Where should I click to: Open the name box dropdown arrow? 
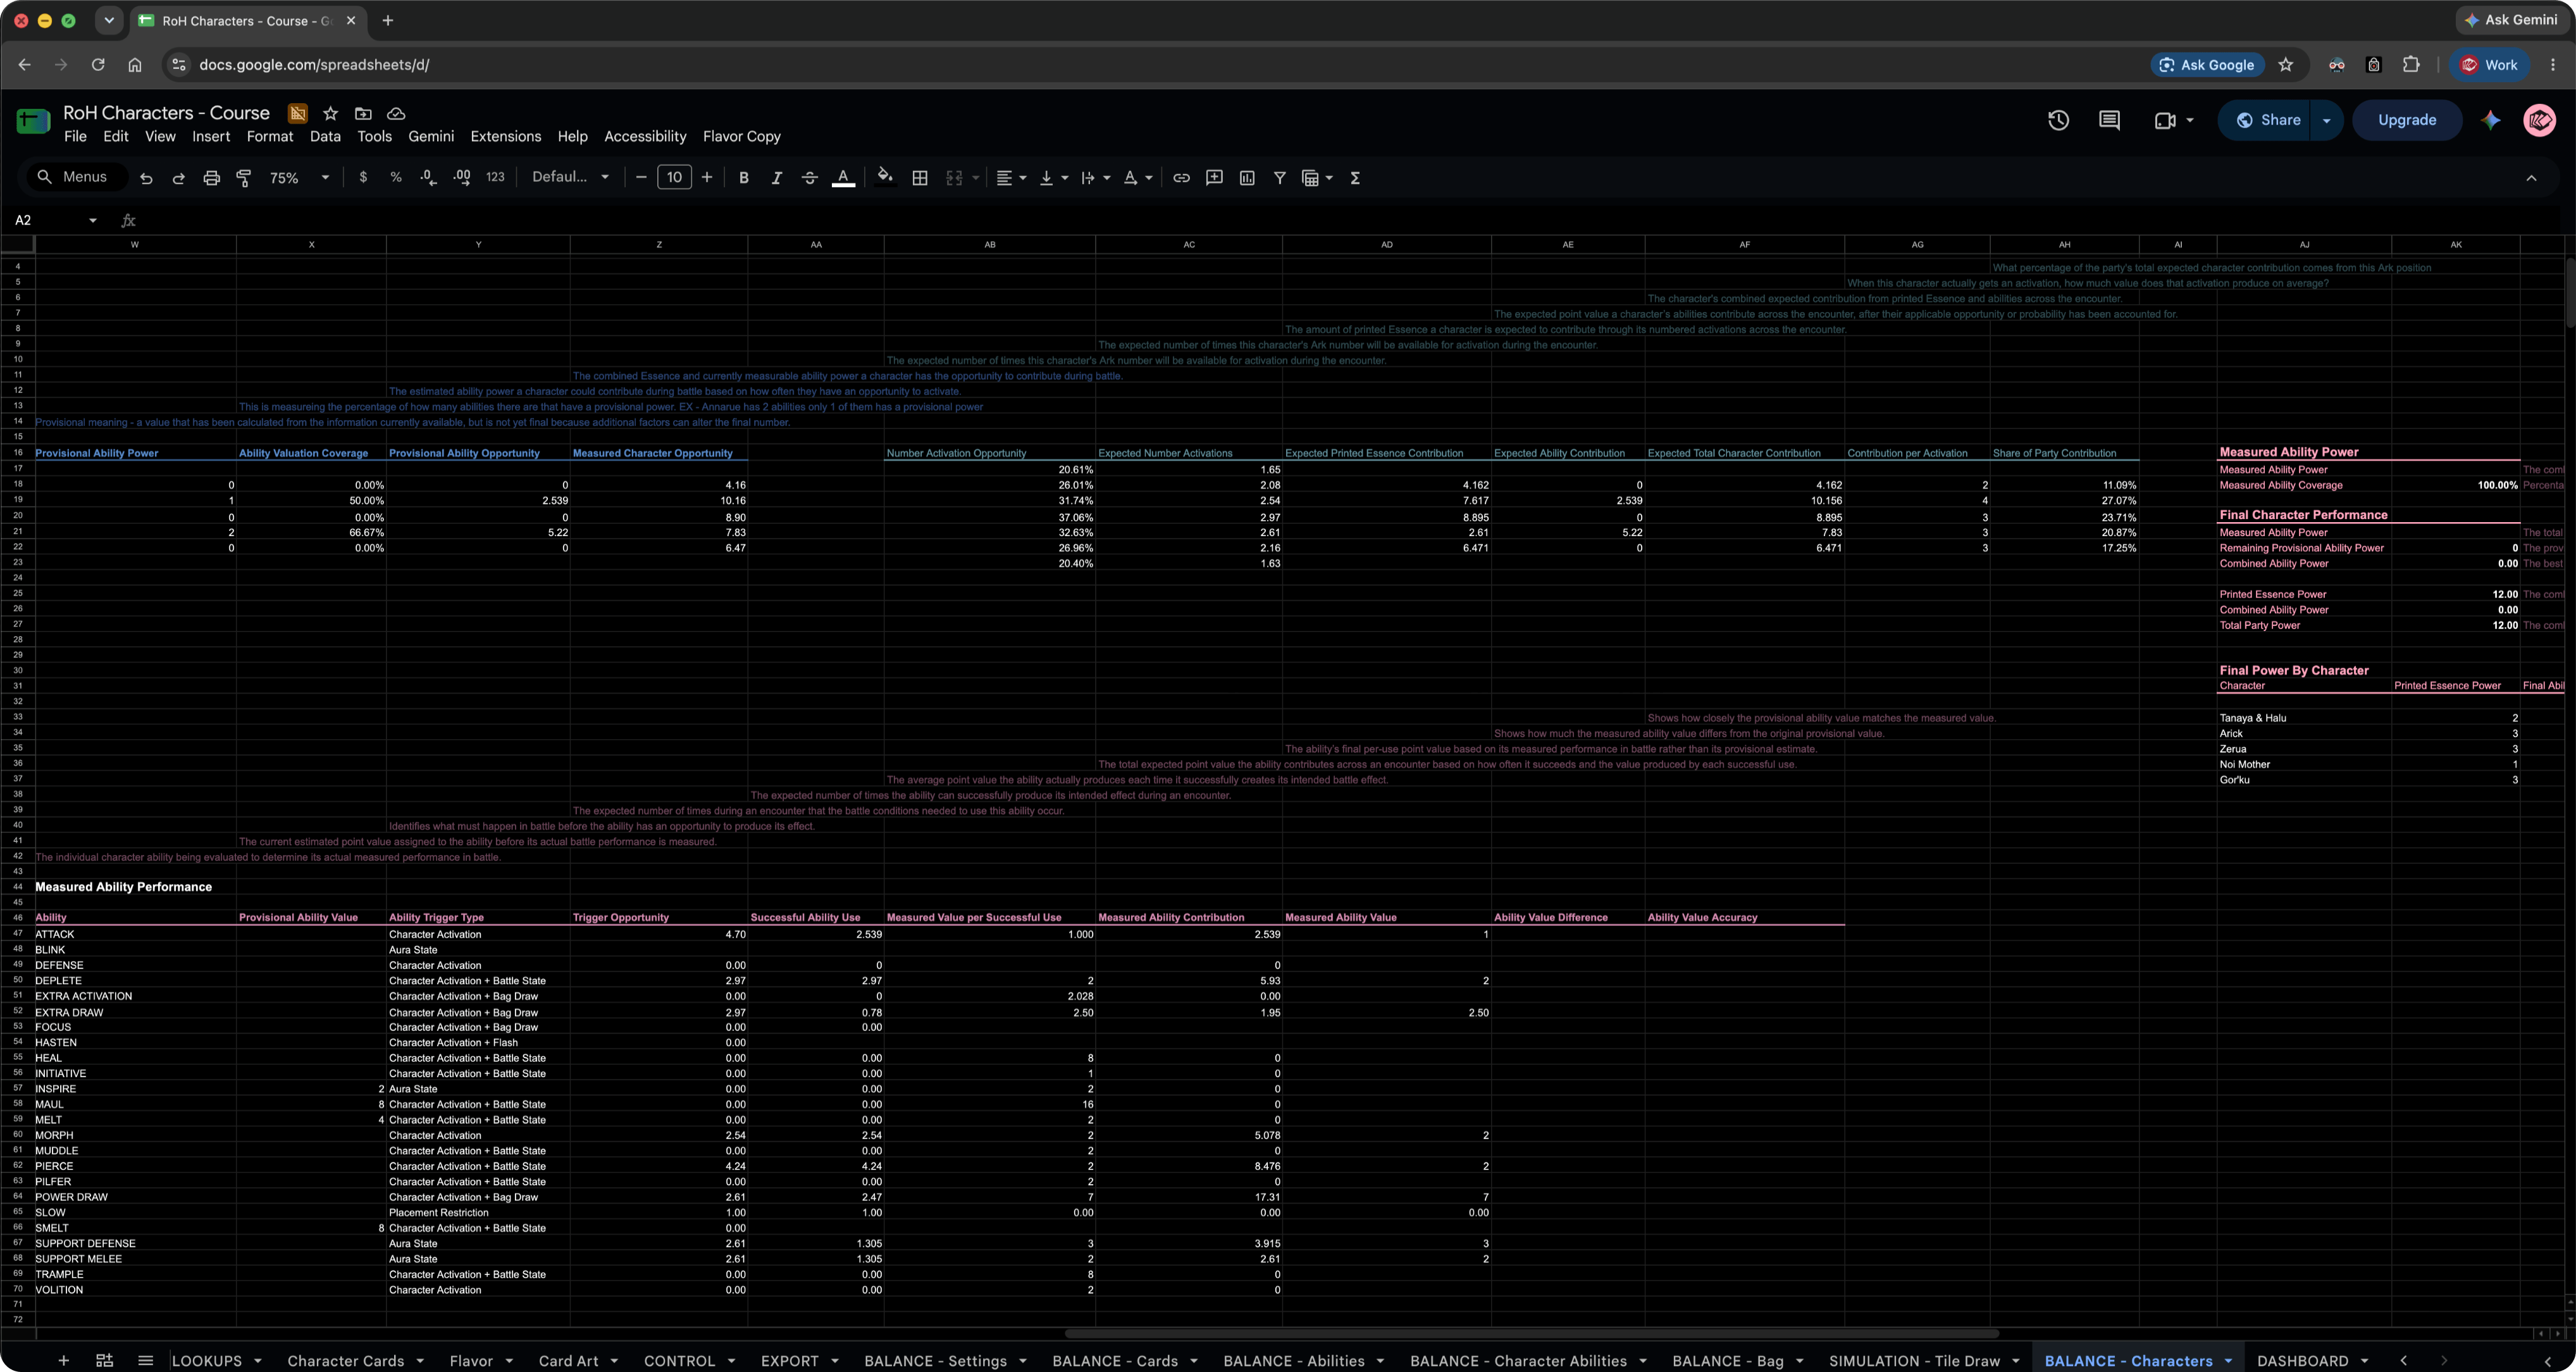tap(93, 220)
